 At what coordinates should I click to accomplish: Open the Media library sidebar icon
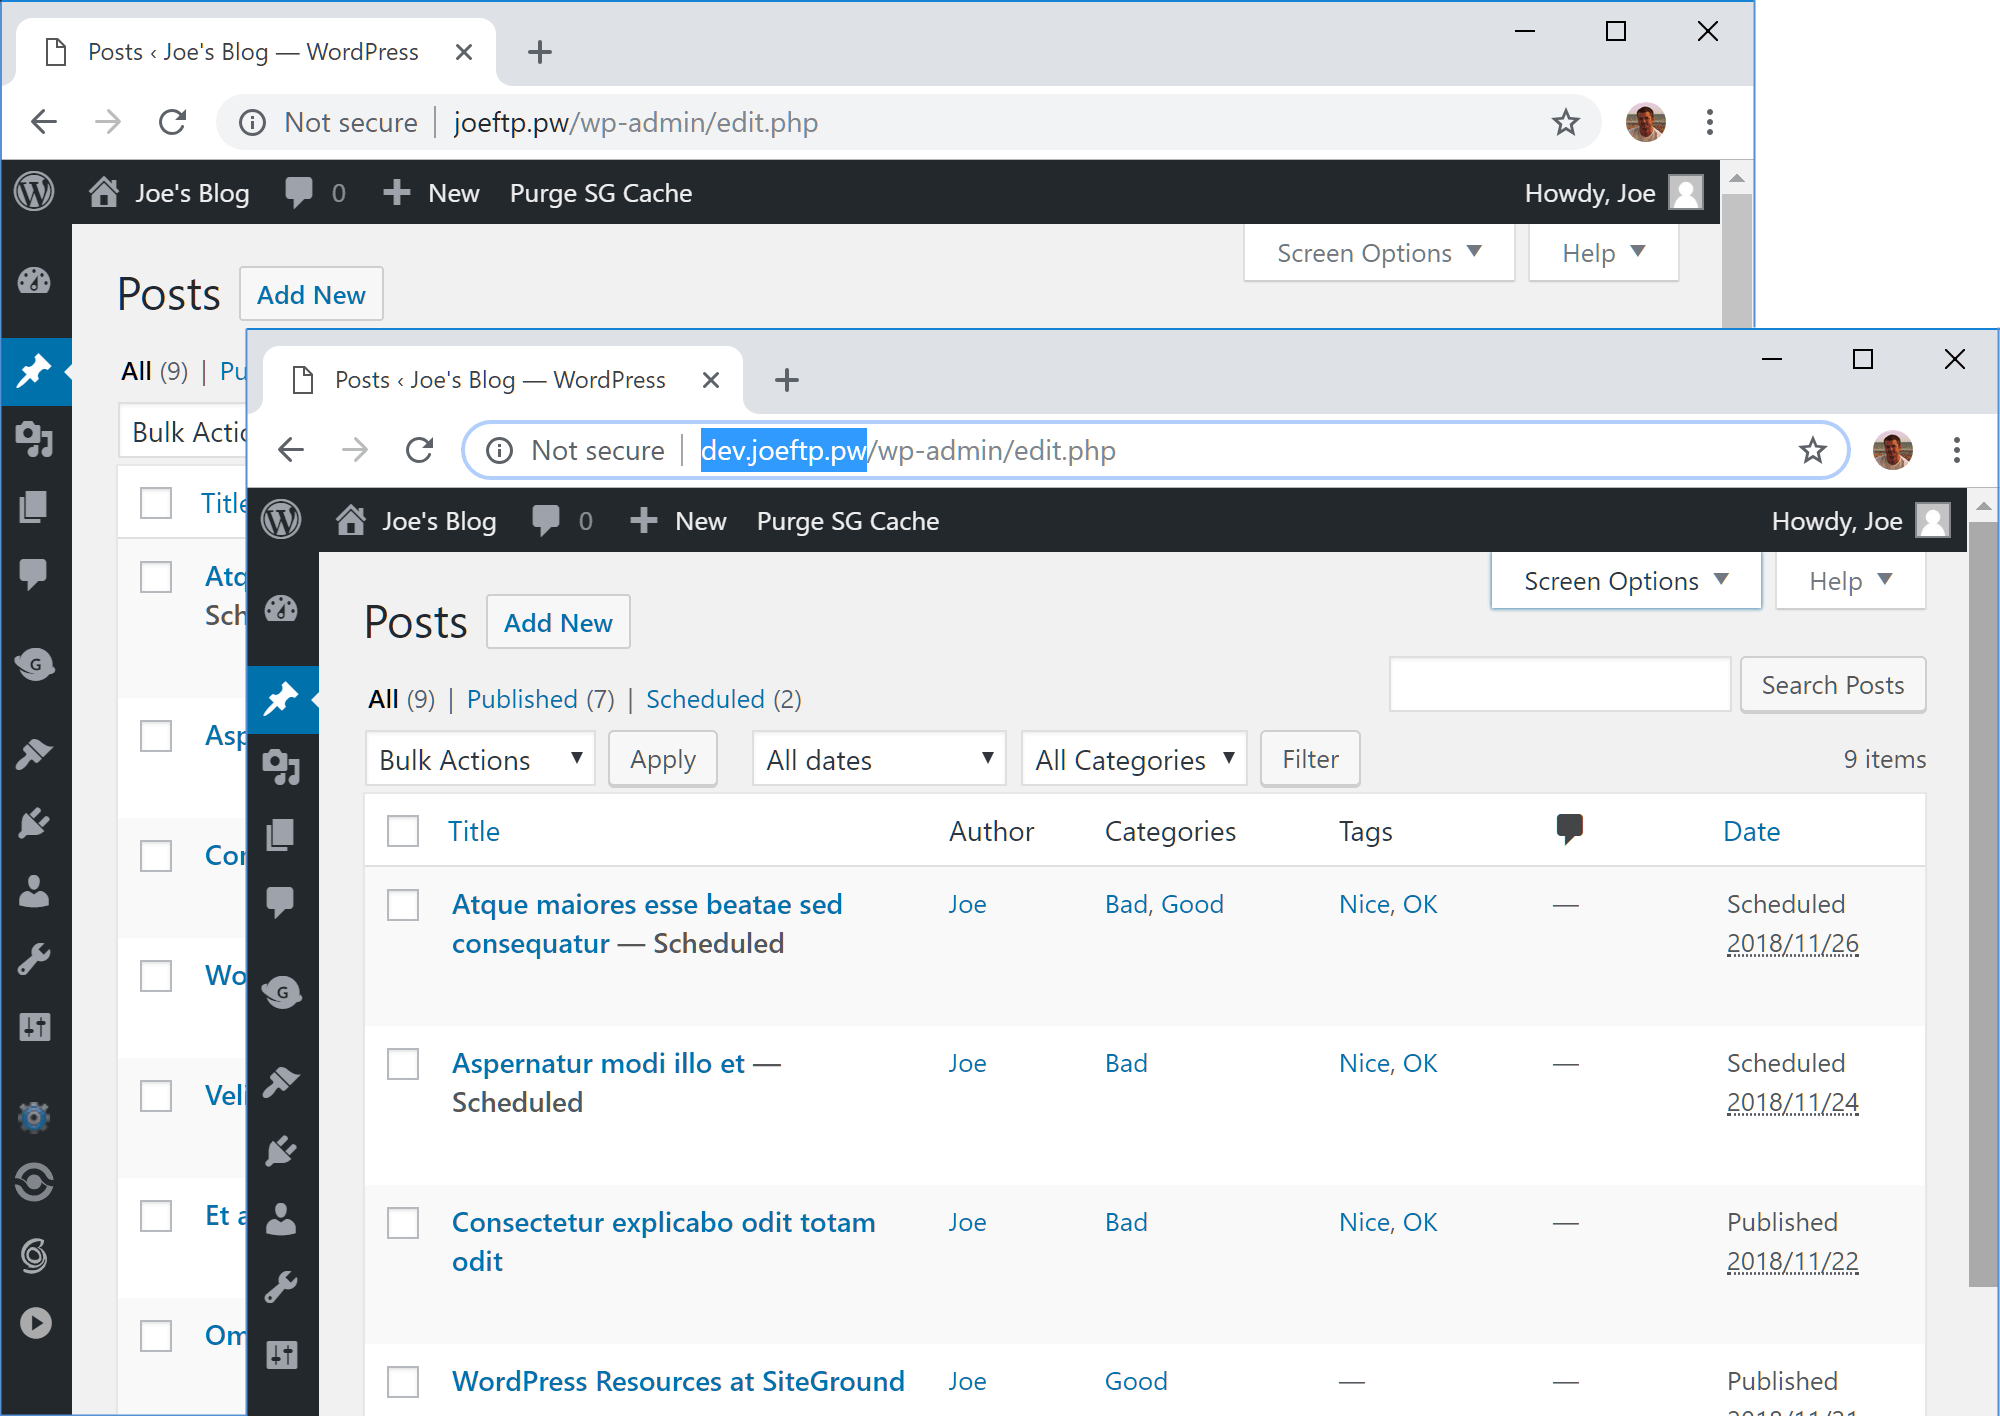[283, 766]
